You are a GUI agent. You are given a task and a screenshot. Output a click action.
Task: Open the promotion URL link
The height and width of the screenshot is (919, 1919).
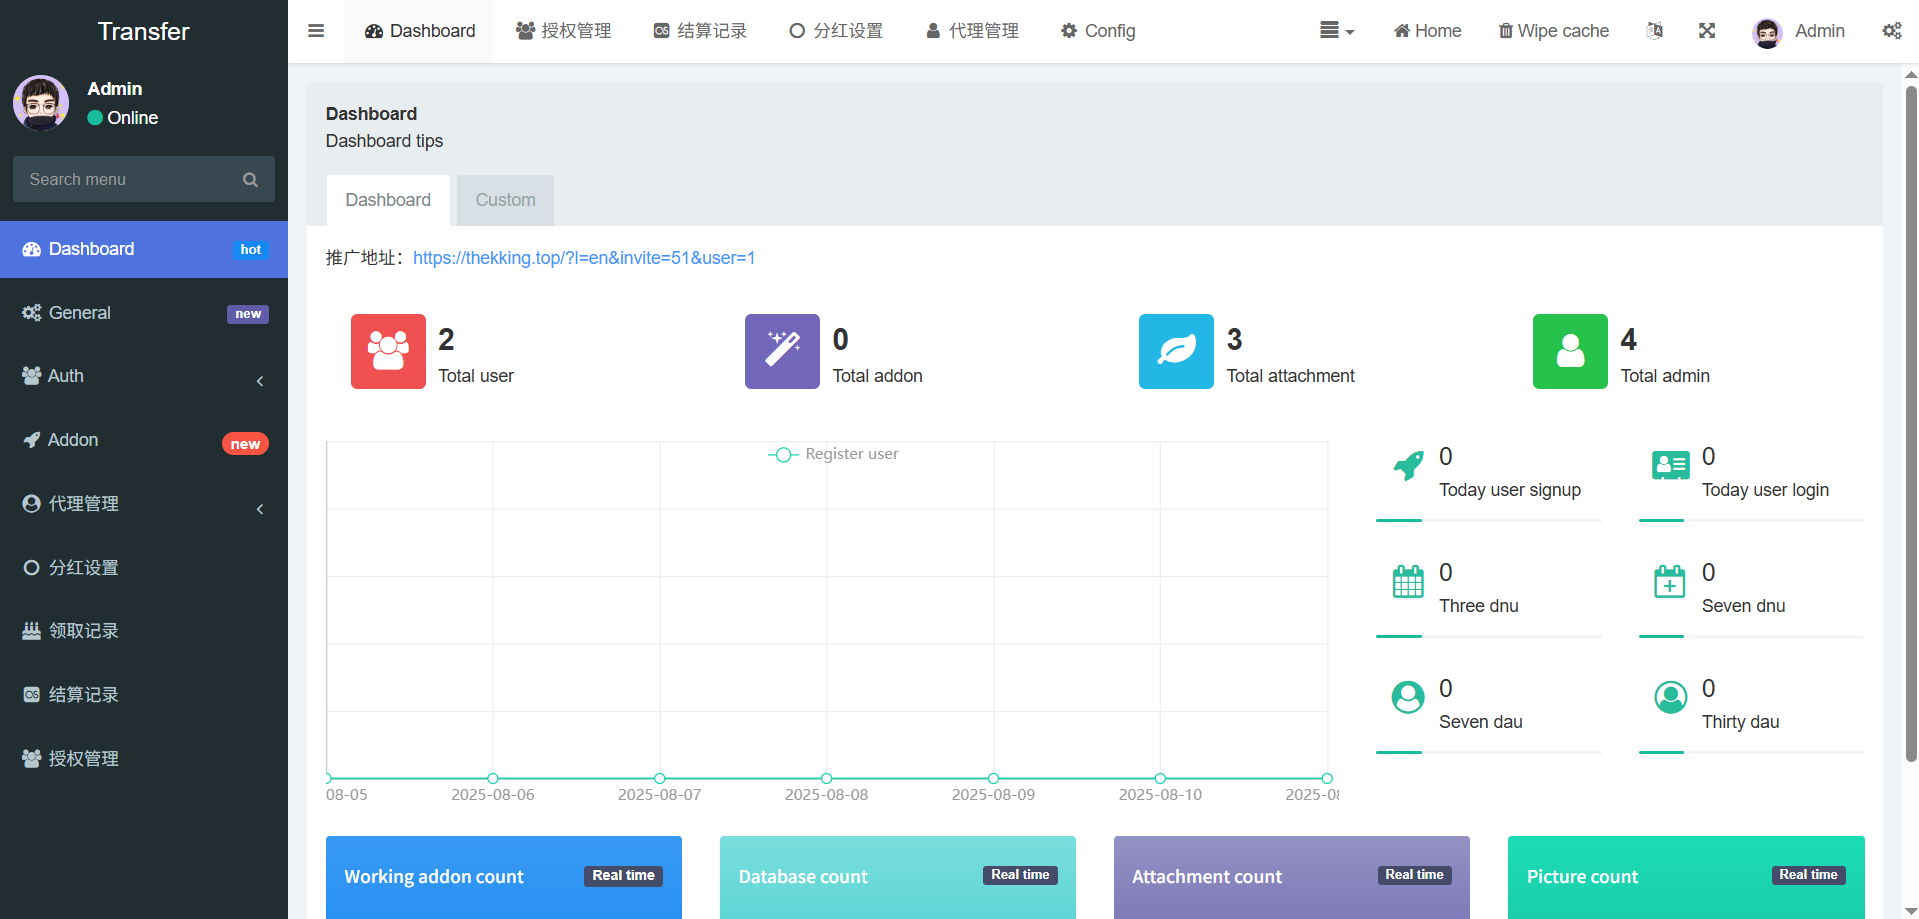pyautogui.click(x=584, y=258)
